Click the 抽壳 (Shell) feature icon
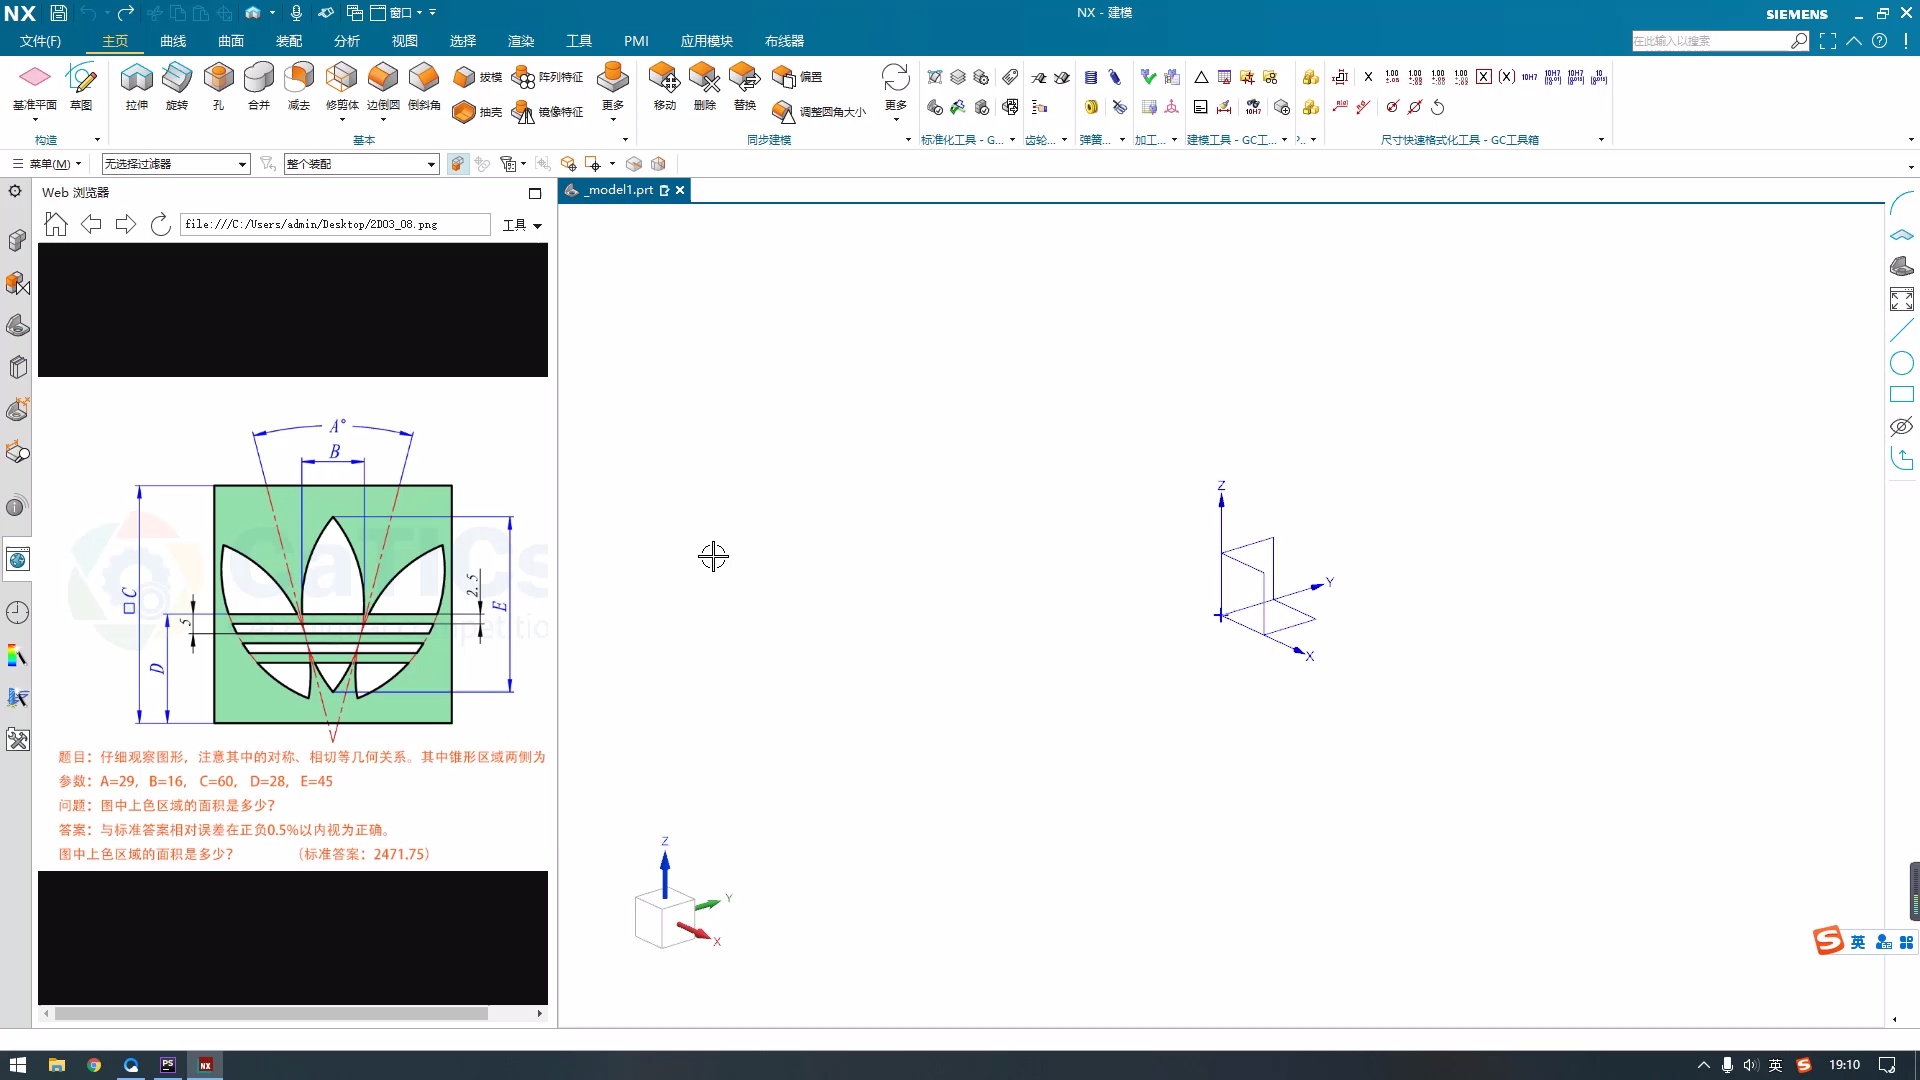 click(x=464, y=111)
